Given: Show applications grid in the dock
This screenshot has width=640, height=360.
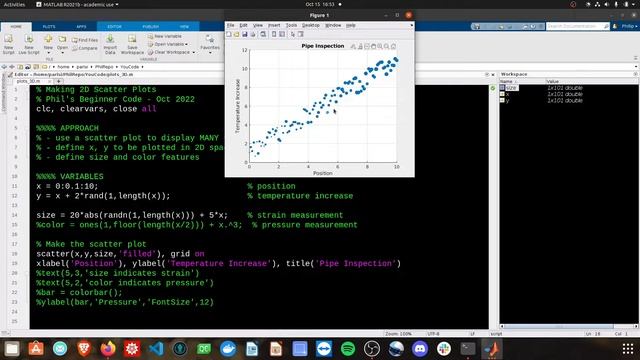Looking at the screenshot, I should [x=628, y=349].
